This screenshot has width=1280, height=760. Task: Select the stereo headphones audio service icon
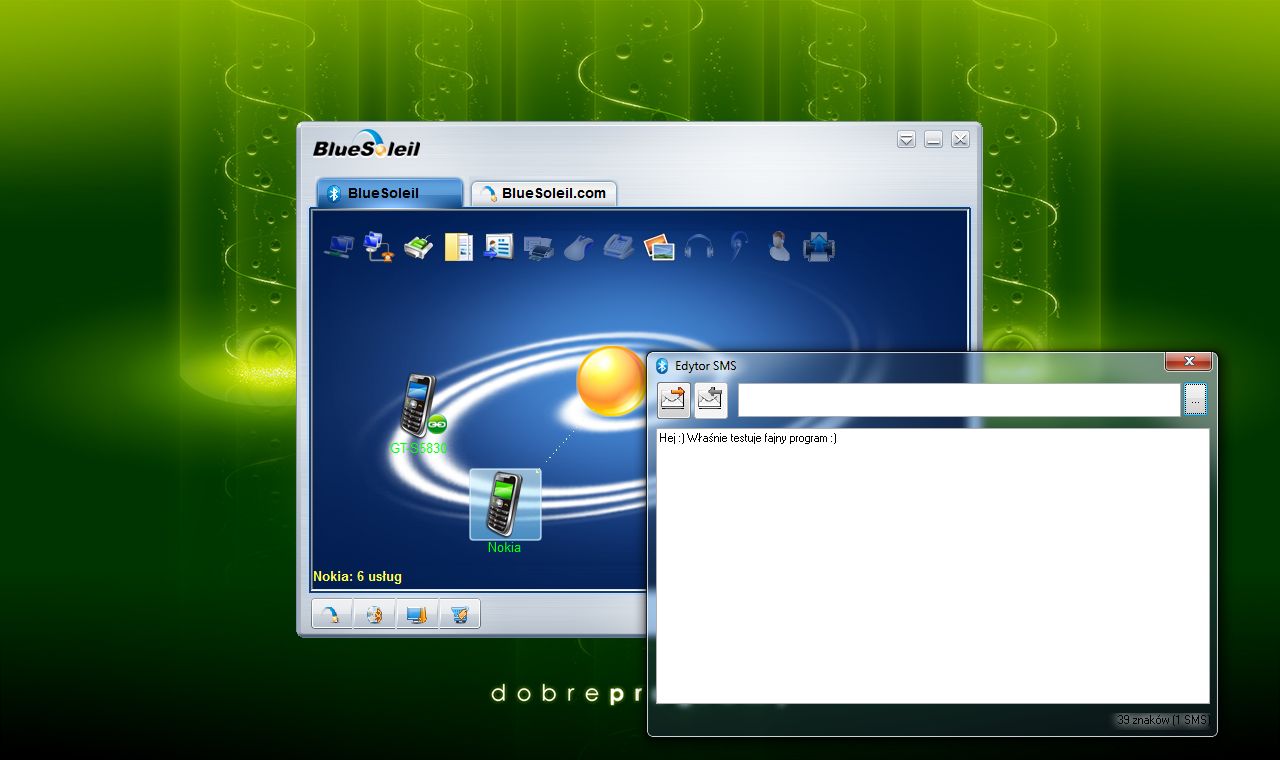(x=699, y=246)
